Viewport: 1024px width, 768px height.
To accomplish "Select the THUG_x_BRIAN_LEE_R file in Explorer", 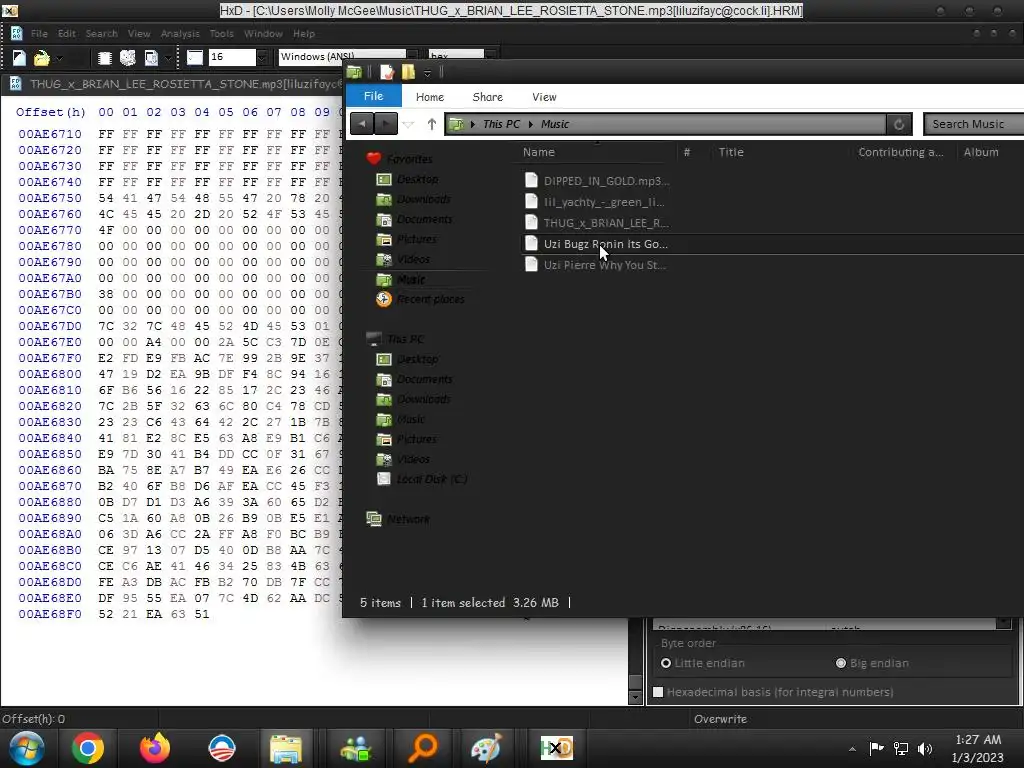I will point(598,223).
